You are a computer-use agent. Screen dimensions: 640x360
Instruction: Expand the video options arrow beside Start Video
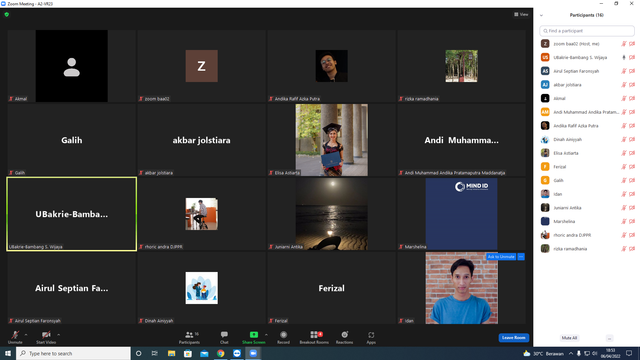coord(58,335)
